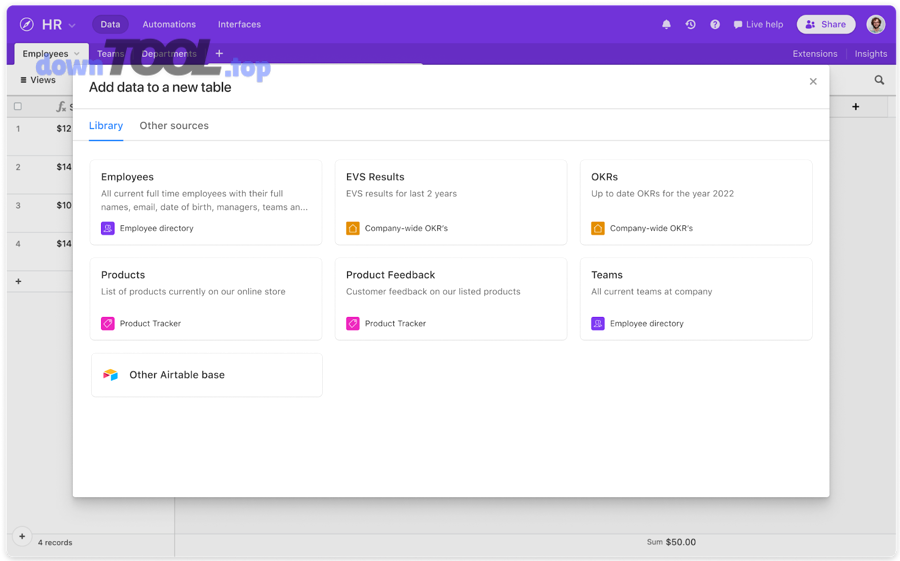Tick the select-all records checkbox

(18, 106)
